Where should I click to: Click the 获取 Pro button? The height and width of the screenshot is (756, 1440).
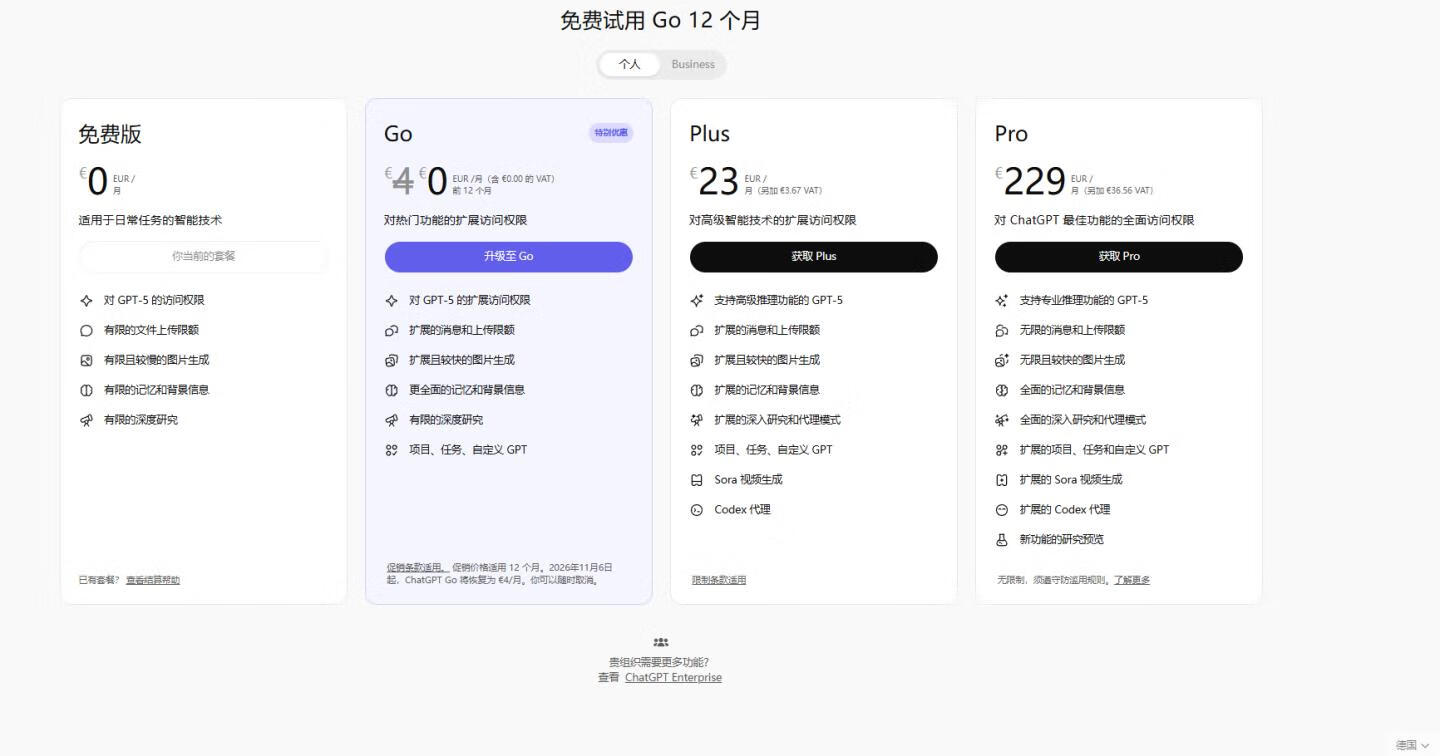[1118, 257]
